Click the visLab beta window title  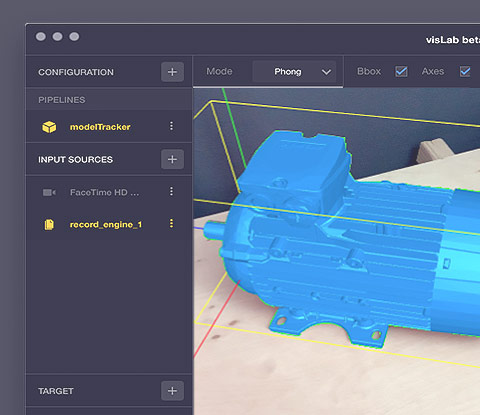pos(453,40)
